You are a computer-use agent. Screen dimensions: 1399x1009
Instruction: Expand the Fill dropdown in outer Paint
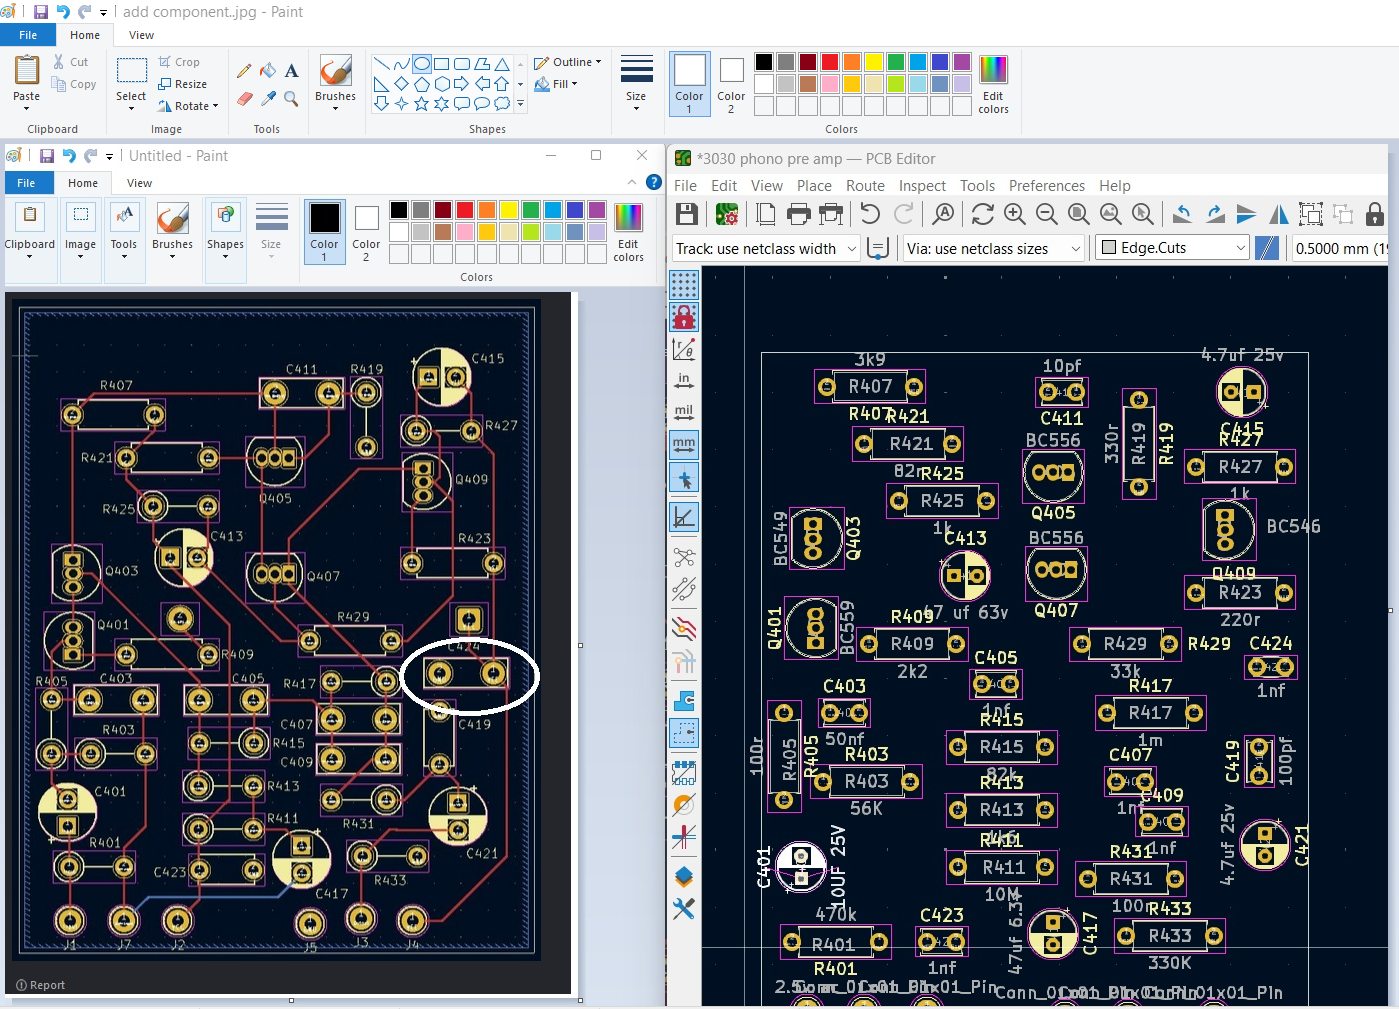(556, 84)
